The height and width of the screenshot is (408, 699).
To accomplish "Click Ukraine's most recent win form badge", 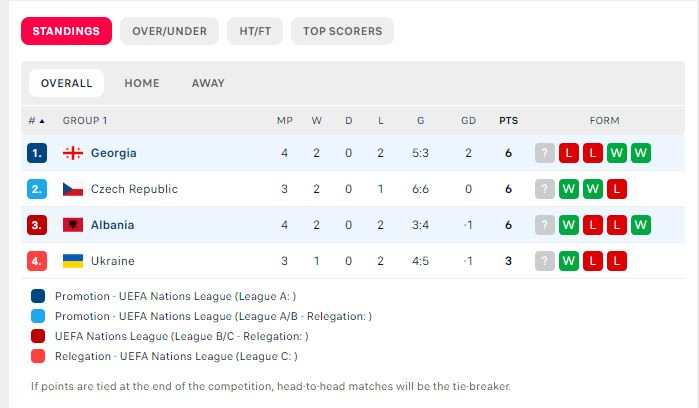I will [569, 261].
